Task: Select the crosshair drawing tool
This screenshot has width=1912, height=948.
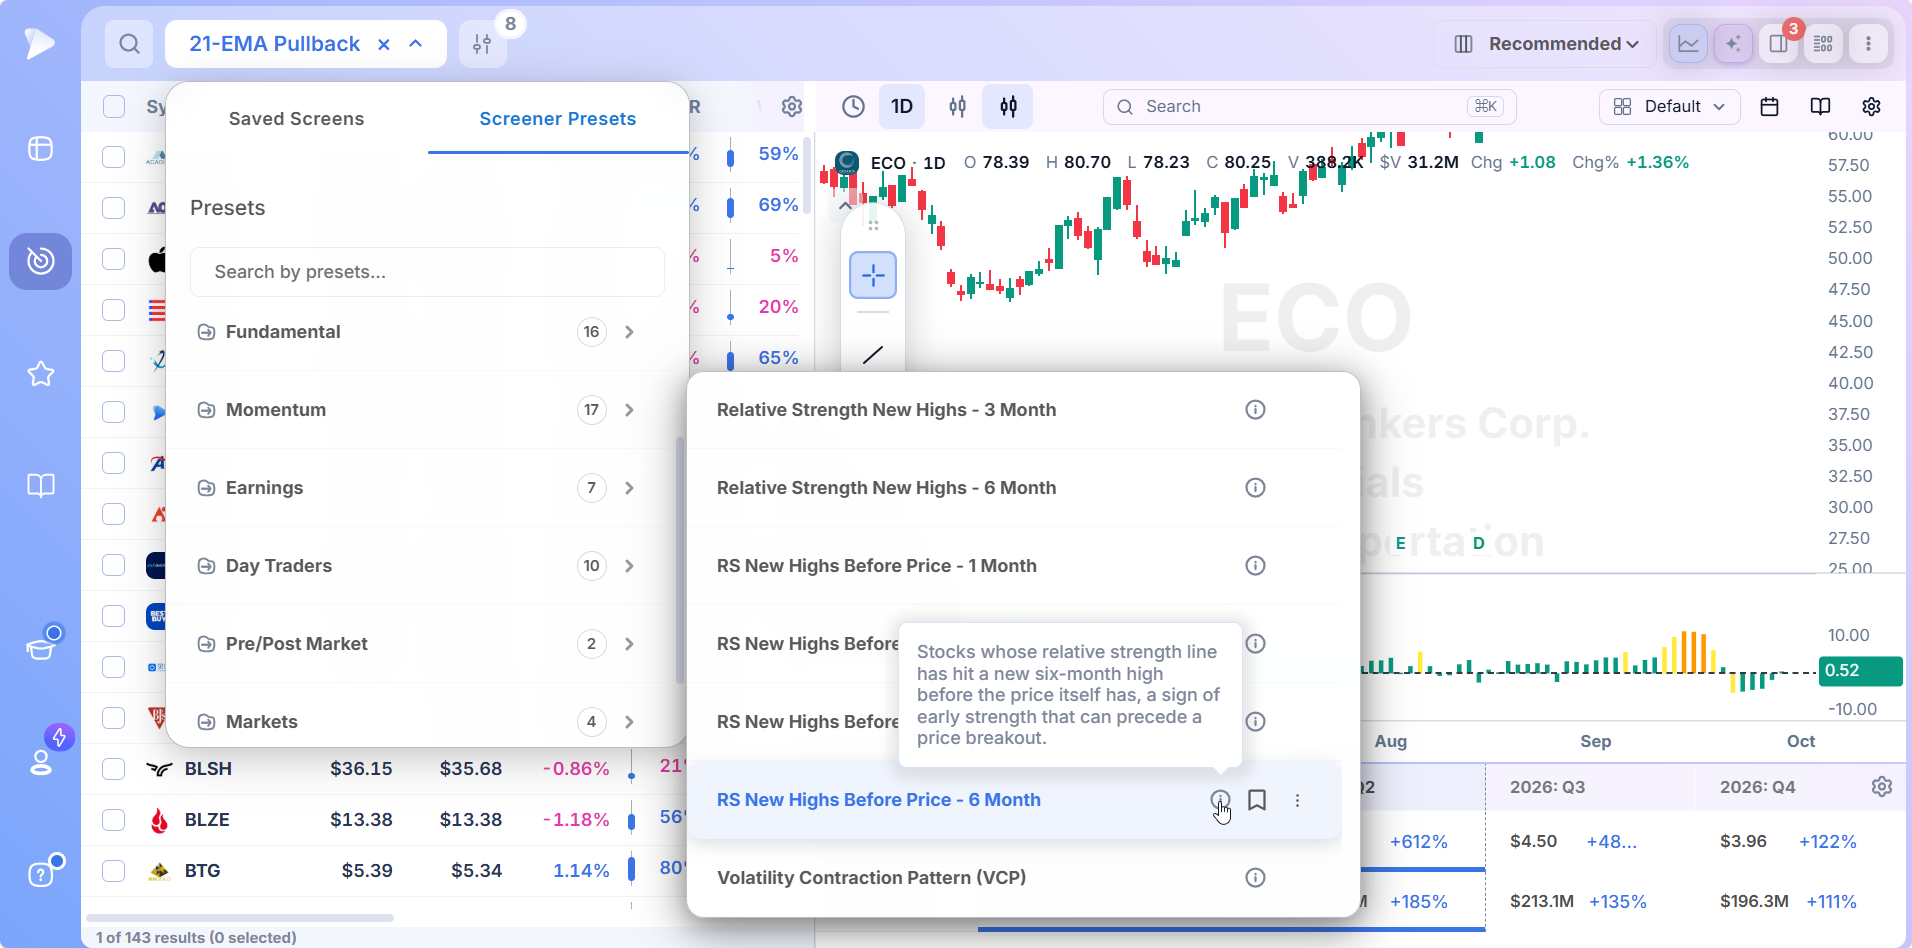Action: 873,275
